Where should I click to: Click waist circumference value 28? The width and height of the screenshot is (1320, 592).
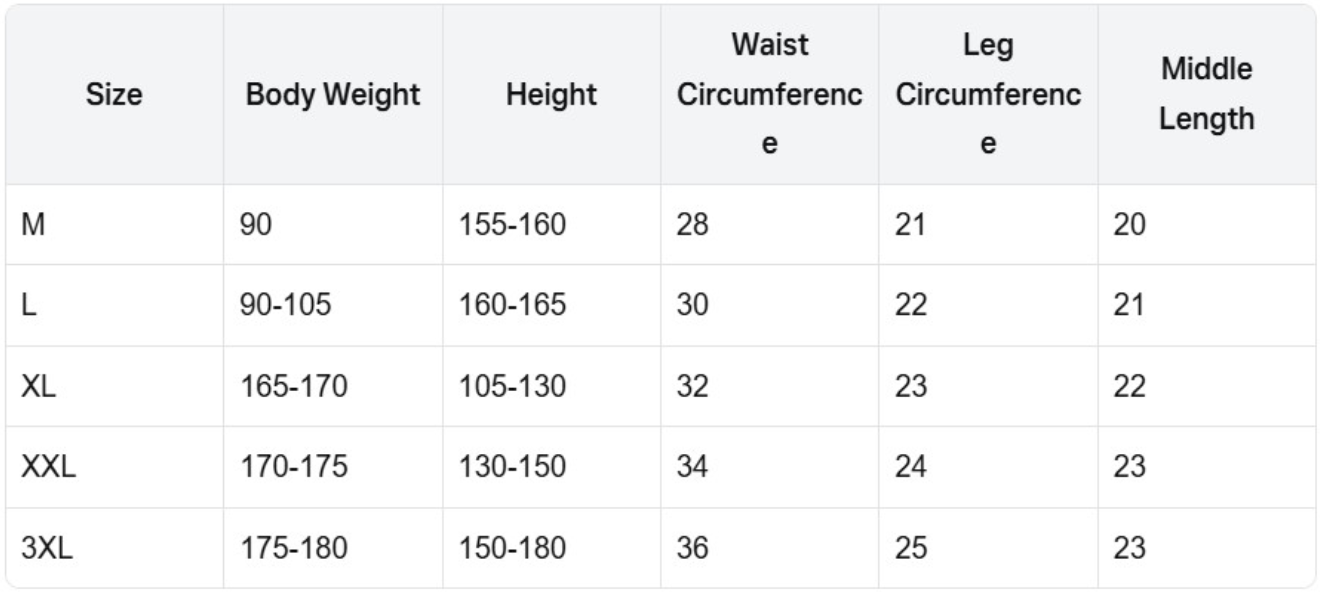(x=694, y=225)
